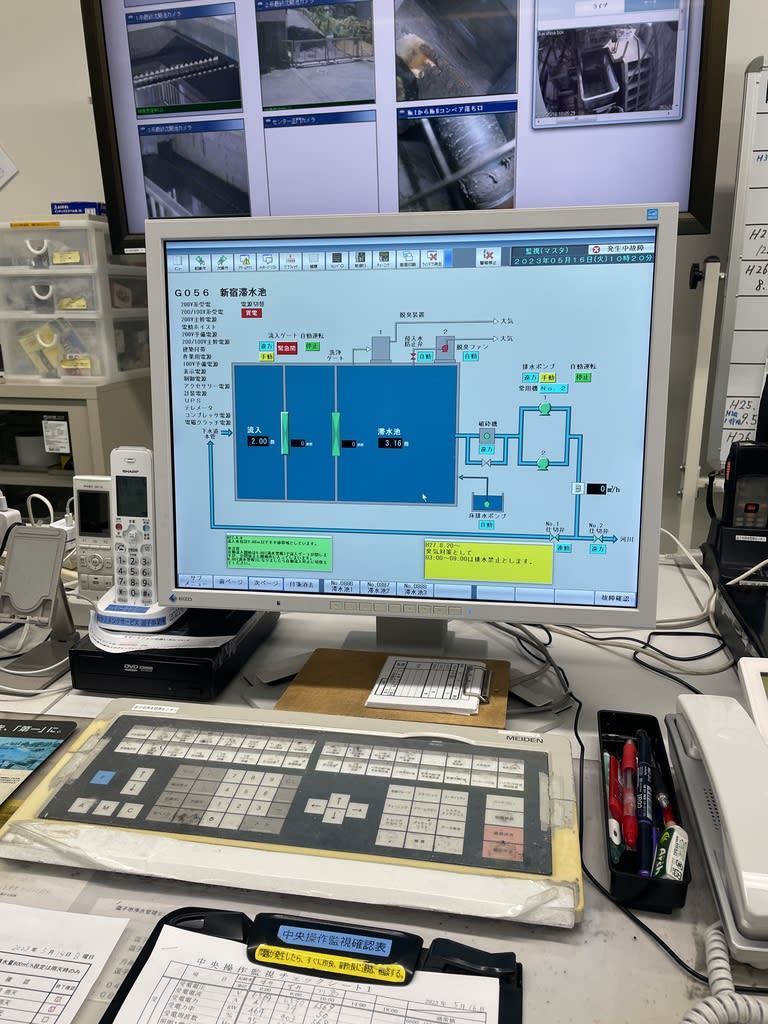Select the 床排水ポンプ floor drain pump symbol

[487, 504]
